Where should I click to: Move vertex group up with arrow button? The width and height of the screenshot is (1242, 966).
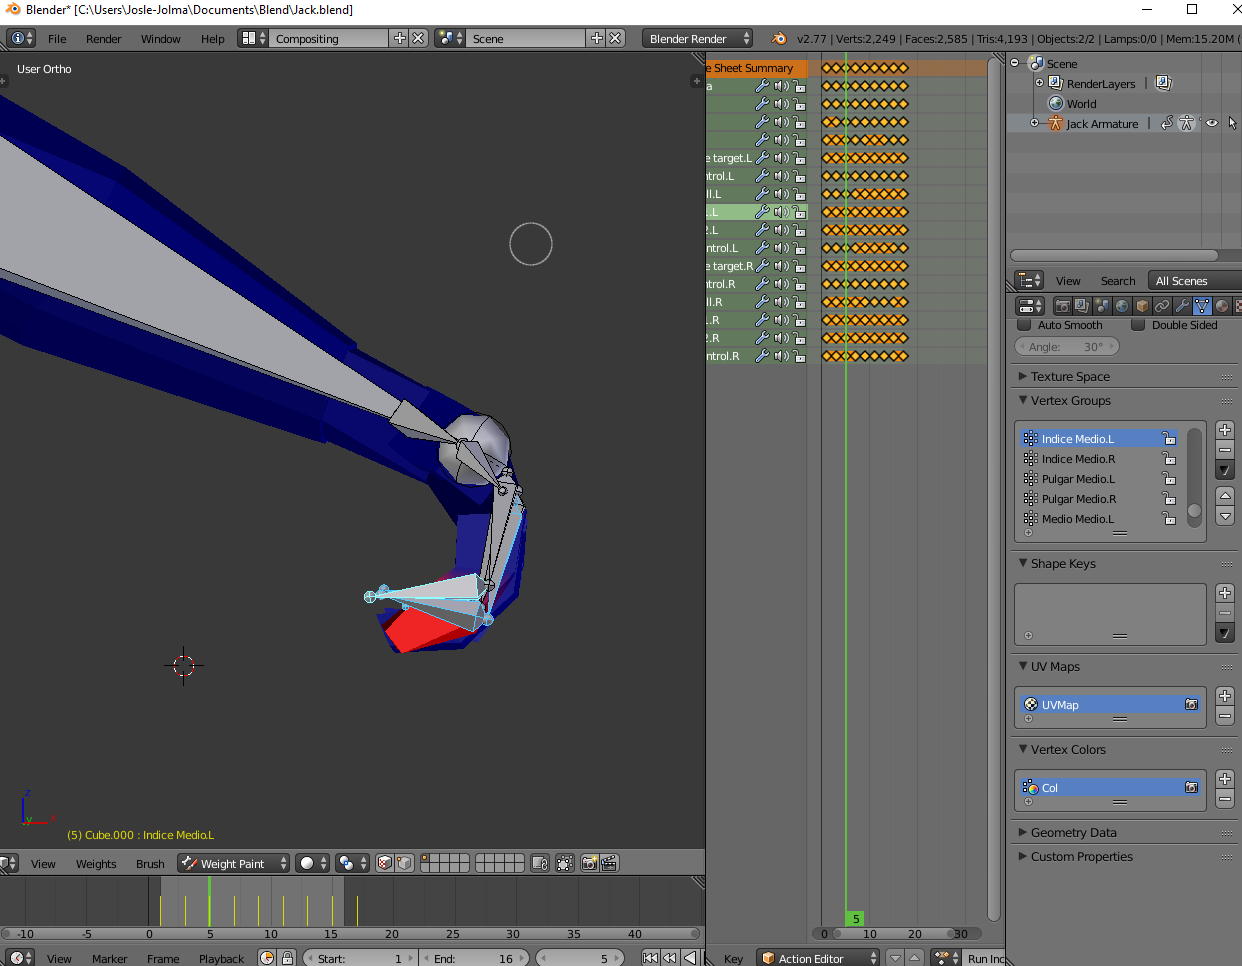[1225, 496]
